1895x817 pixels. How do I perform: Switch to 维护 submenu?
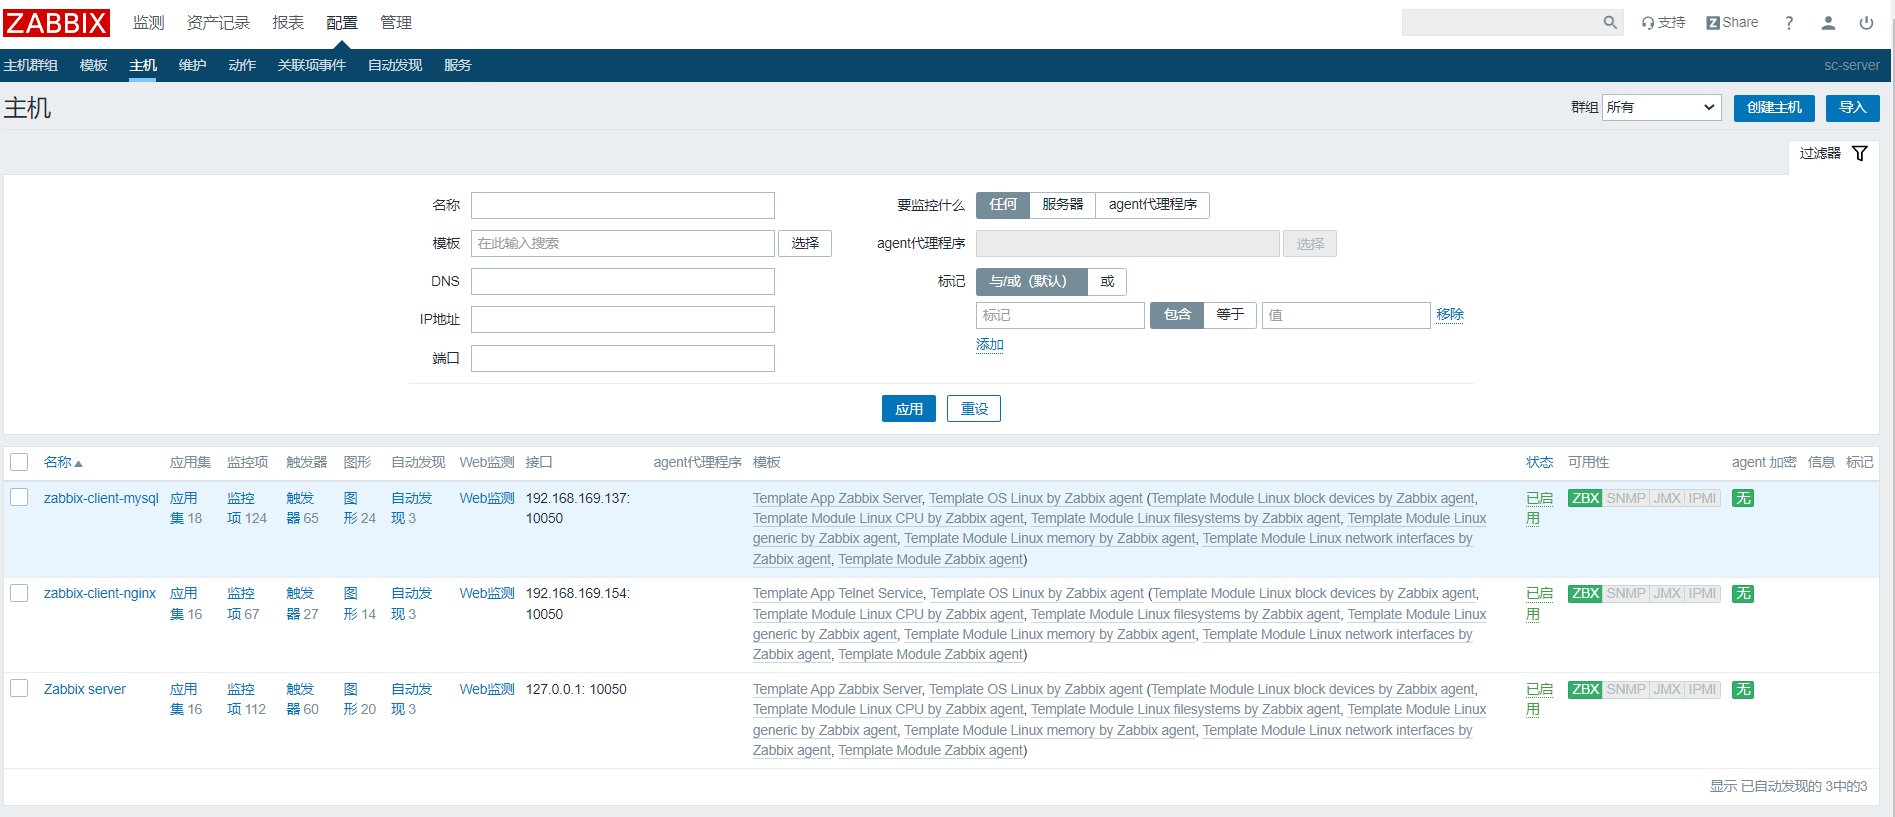[192, 65]
